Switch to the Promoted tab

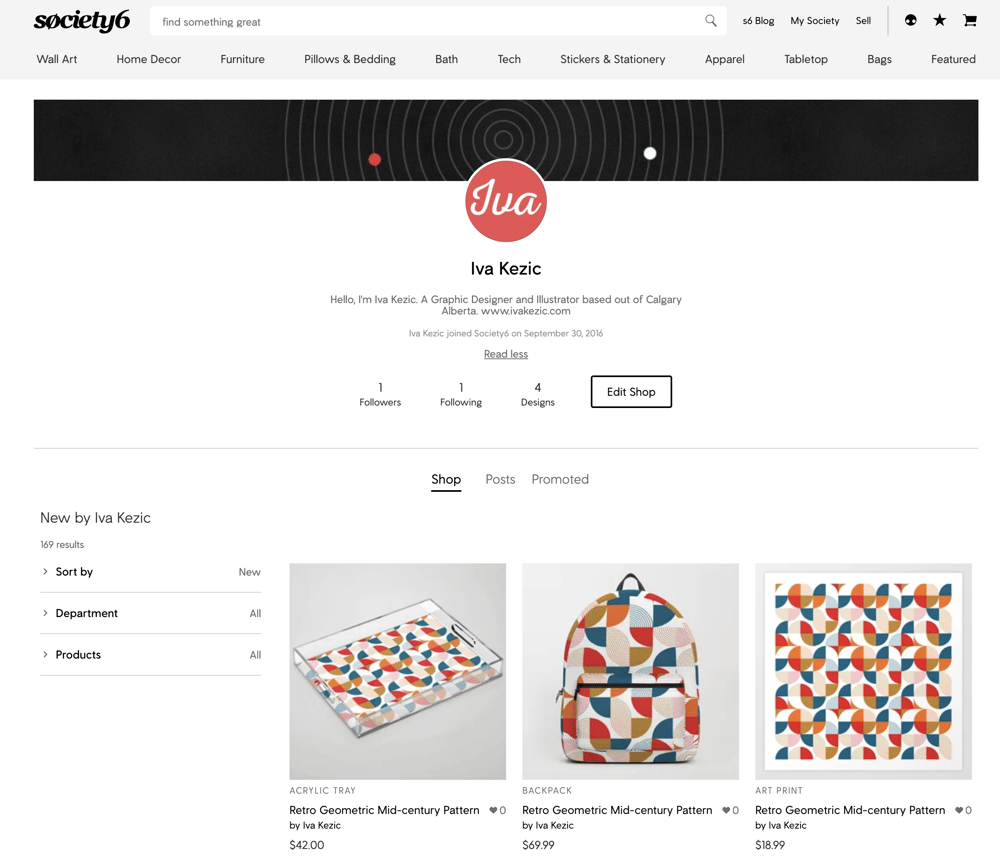coord(560,480)
